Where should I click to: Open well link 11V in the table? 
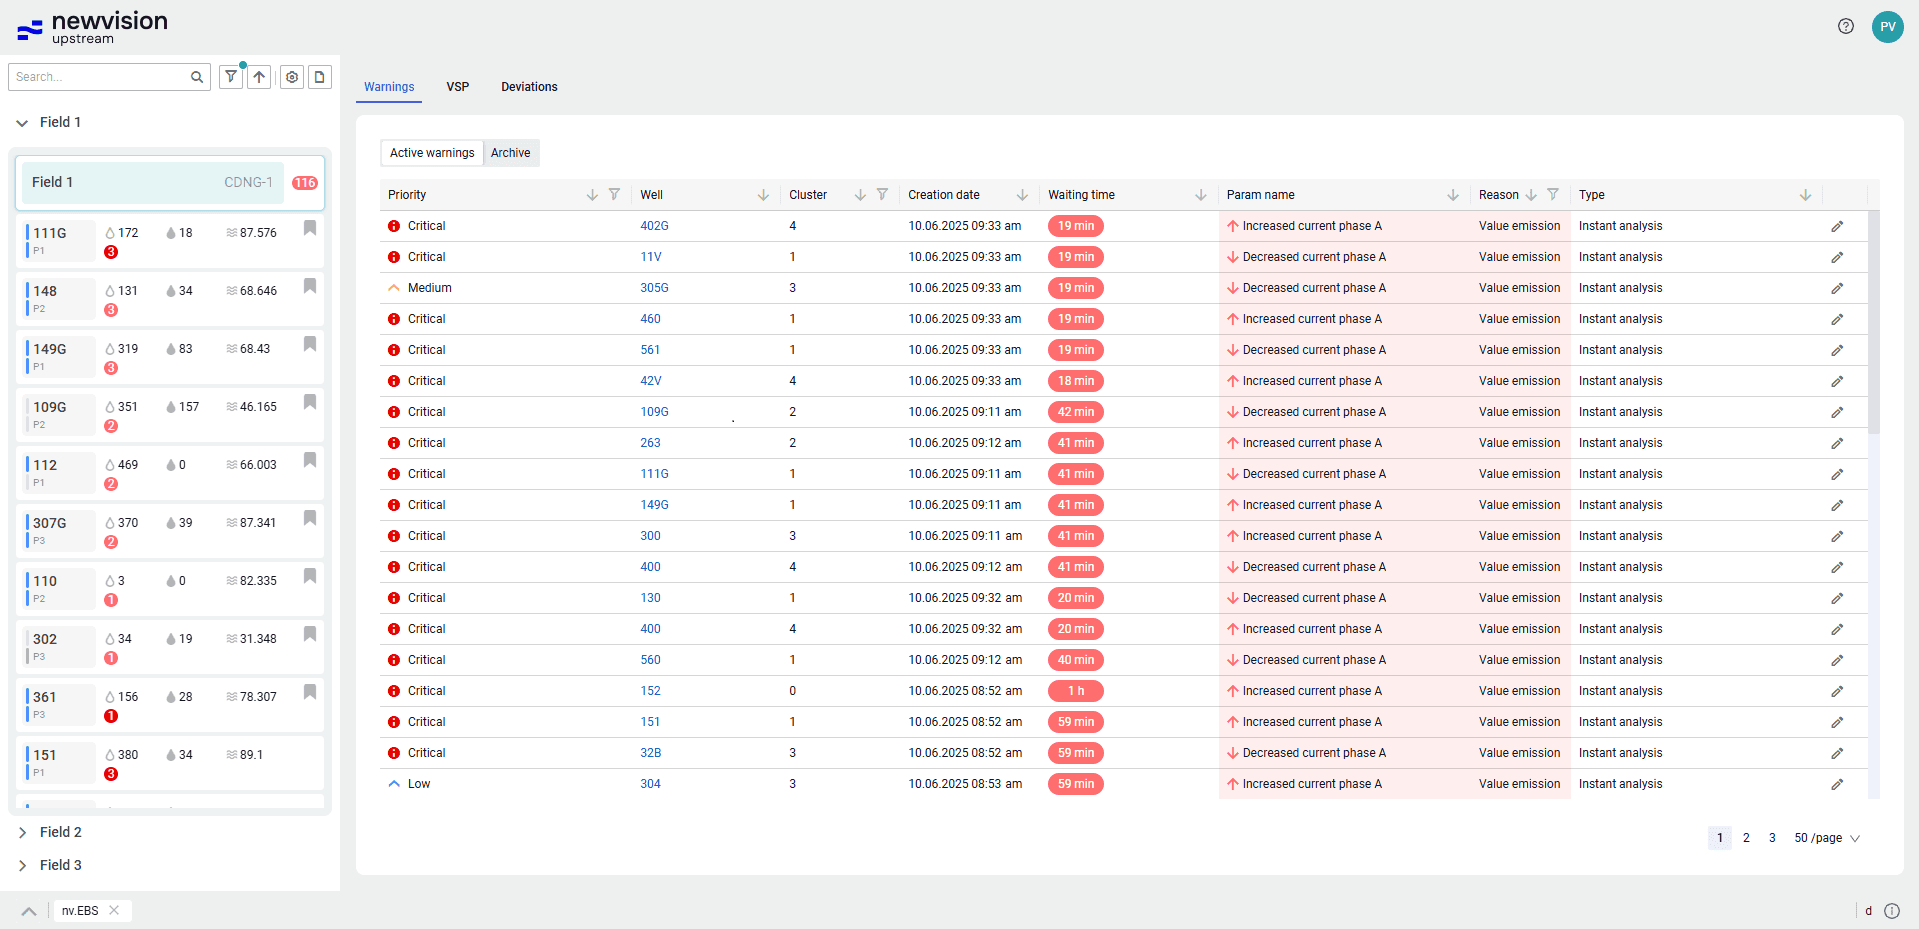651,257
